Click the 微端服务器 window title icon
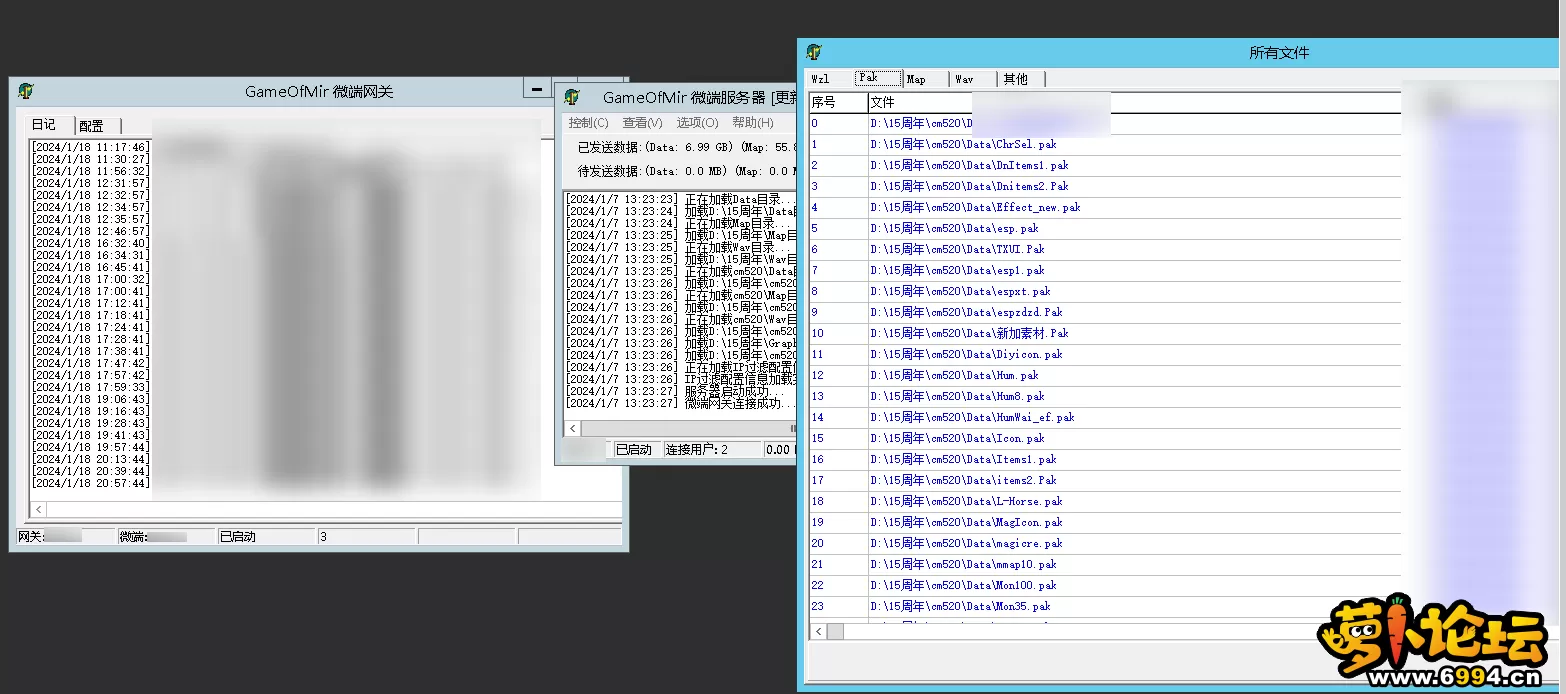Viewport: 1566px width, 694px height. click(572, 97)
